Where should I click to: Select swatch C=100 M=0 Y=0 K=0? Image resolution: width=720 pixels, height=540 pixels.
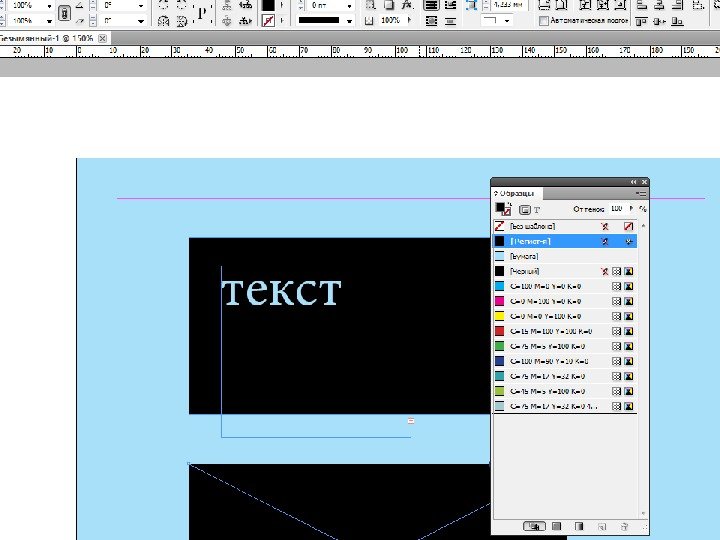pyautogui.click(x=564, y=287)
